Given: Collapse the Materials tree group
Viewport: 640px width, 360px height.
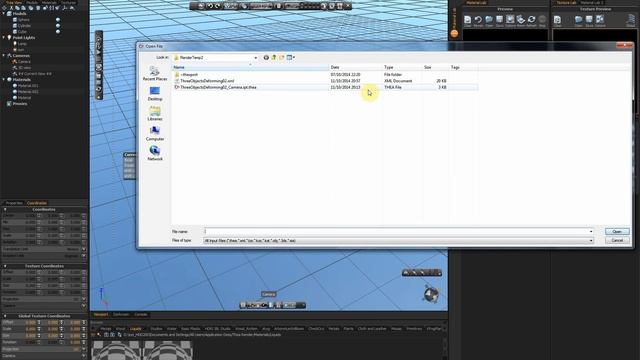Looking at the screenshot, I should pyautogui.click(x=4, y=80).
